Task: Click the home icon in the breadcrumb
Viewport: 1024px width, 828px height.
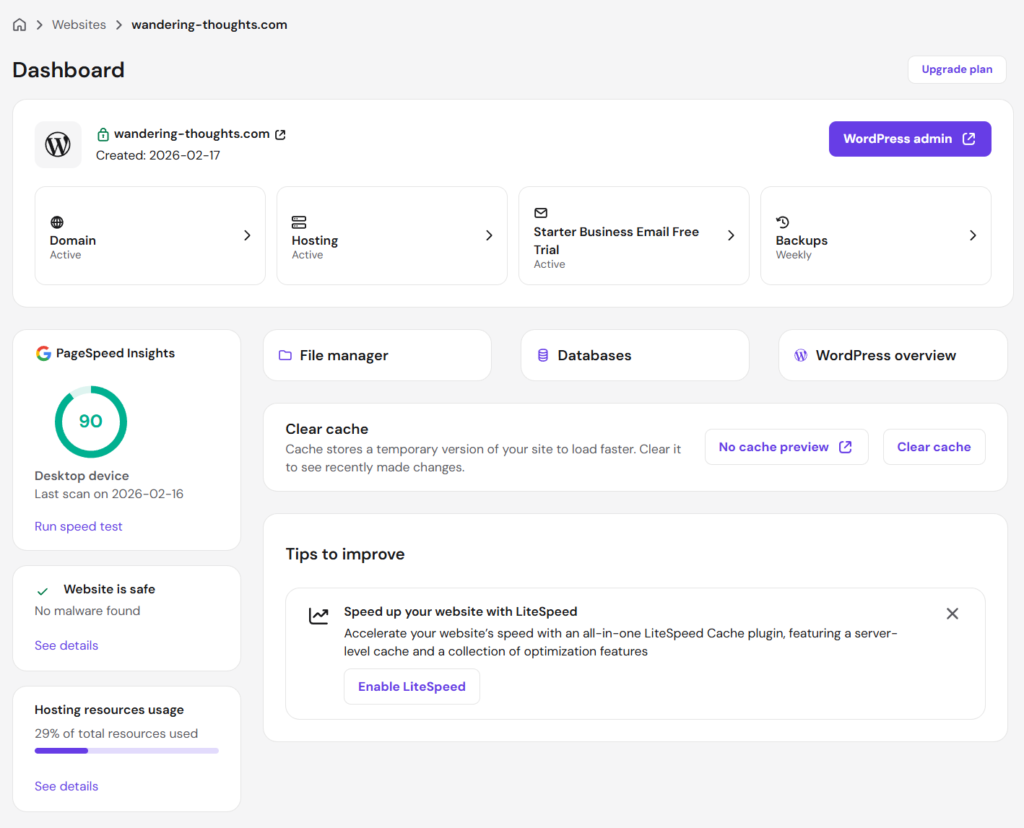Action: (20, 25)
